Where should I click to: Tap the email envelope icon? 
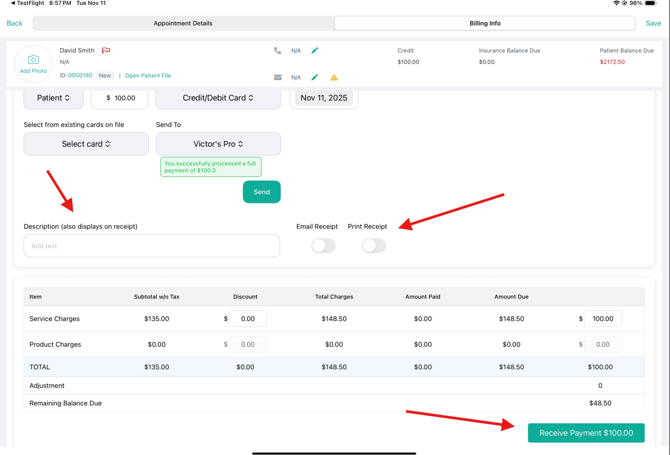coord(277,77)
